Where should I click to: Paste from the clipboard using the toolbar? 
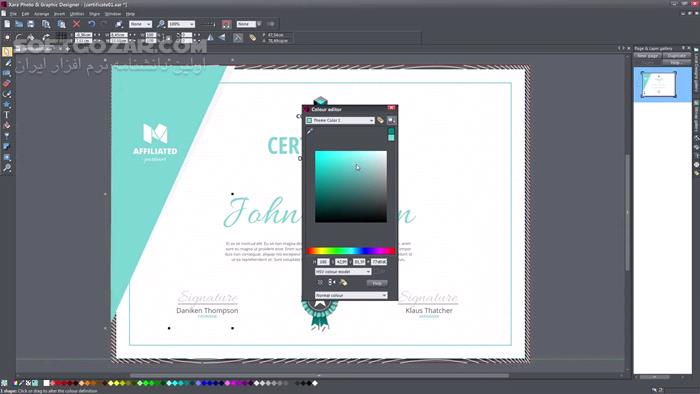(x=62, y=24)
